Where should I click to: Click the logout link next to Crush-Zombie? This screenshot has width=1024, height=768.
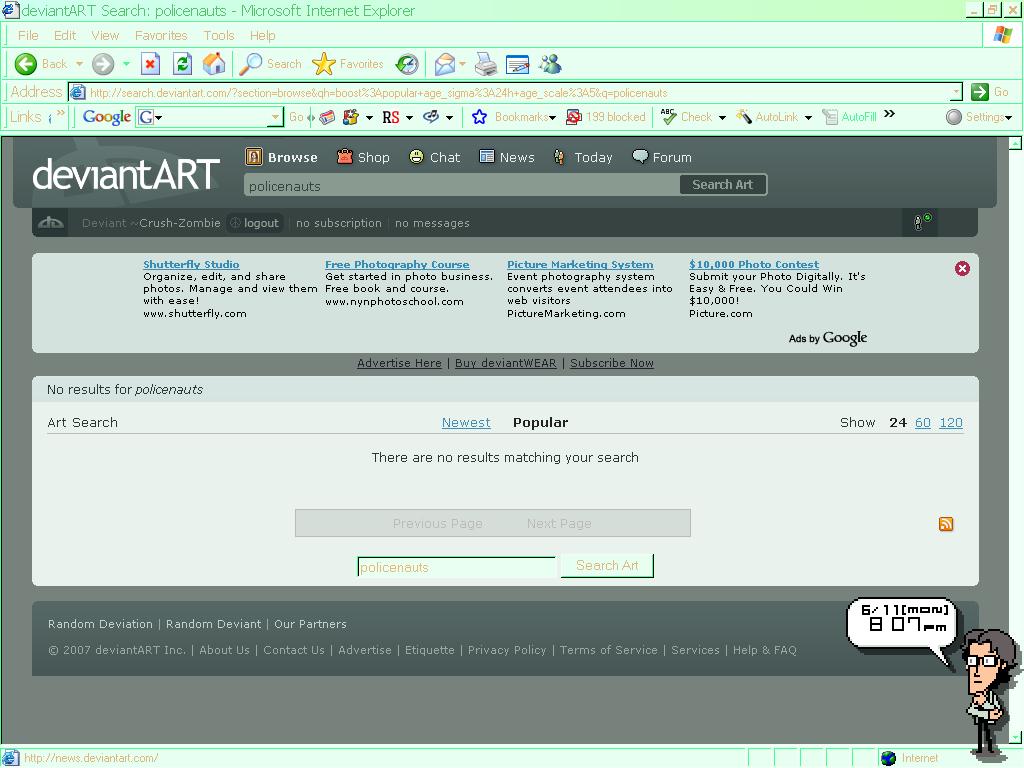261,223
